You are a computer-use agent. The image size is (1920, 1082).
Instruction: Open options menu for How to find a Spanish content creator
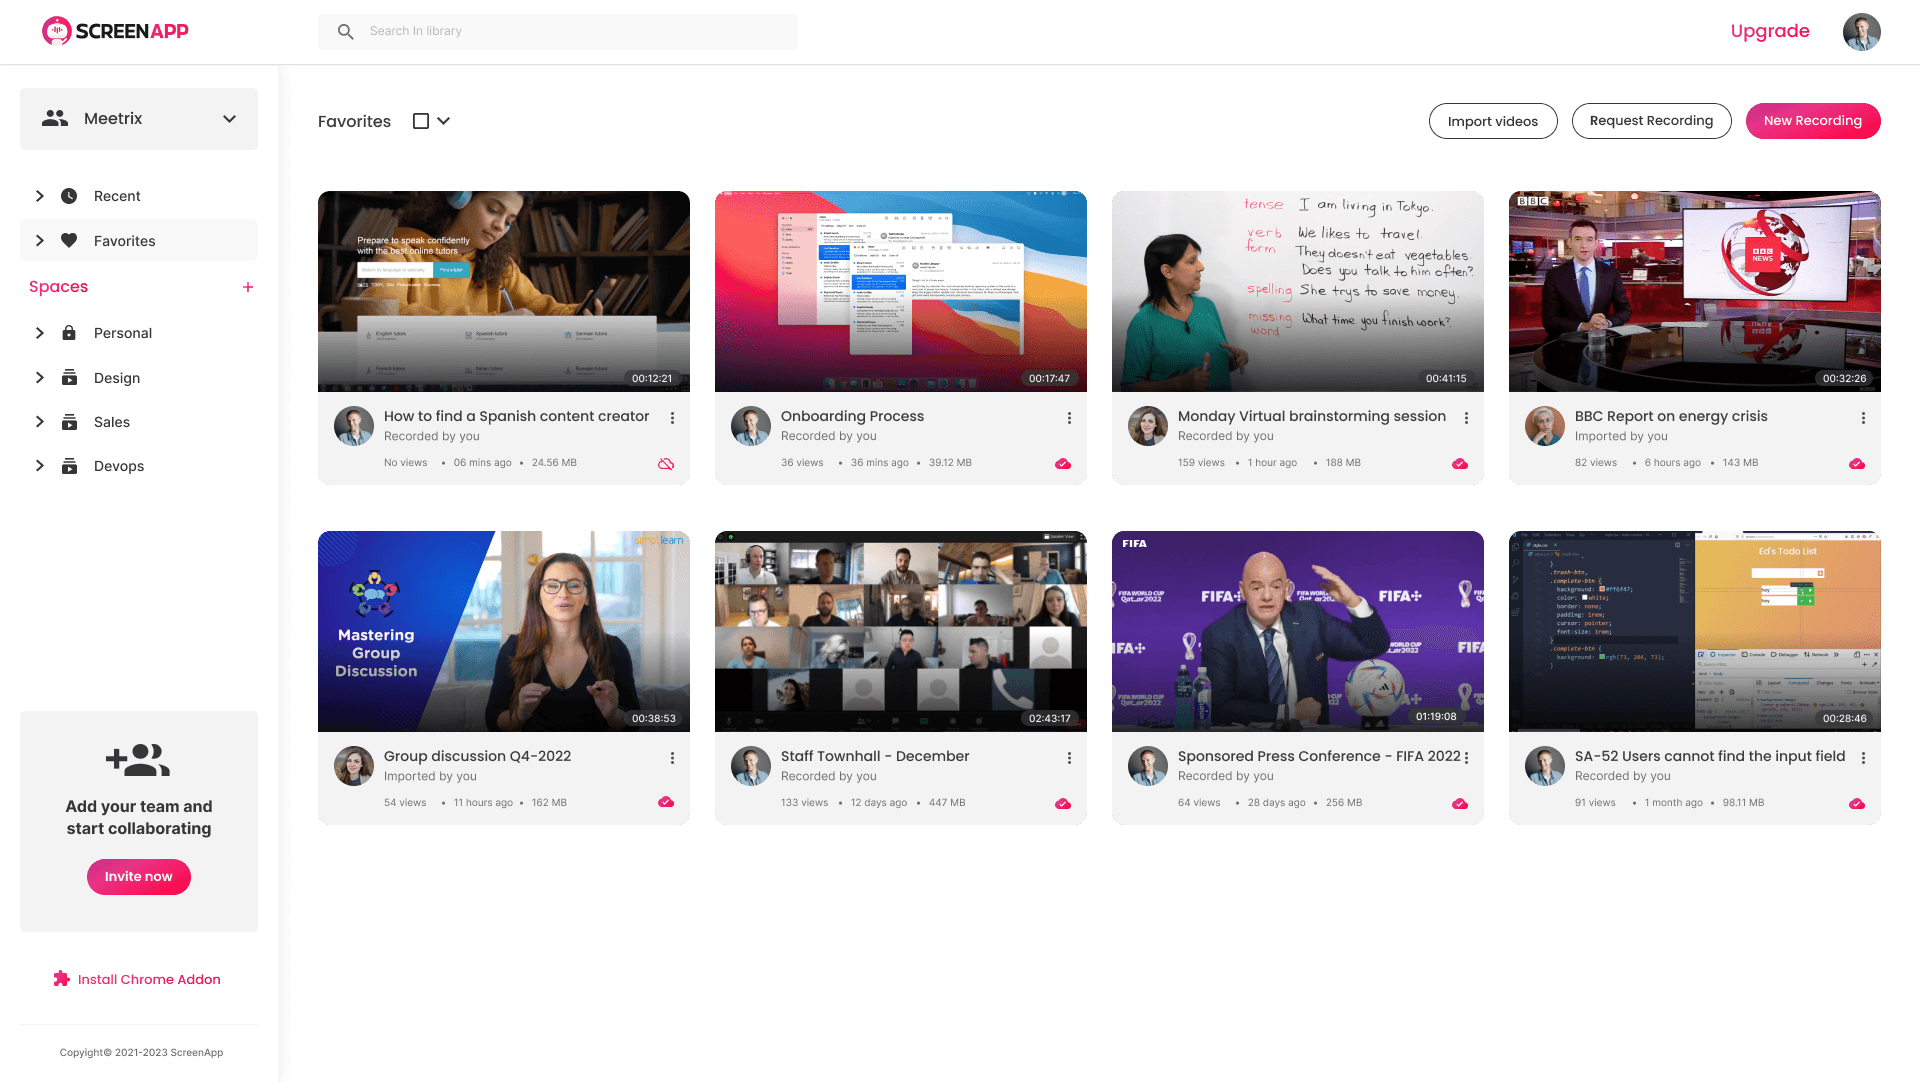672,418
